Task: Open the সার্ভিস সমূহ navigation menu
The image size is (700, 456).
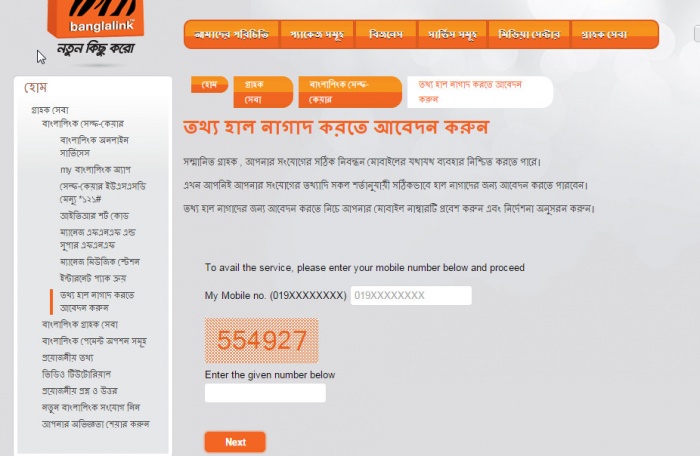Action: click(452, 34)
